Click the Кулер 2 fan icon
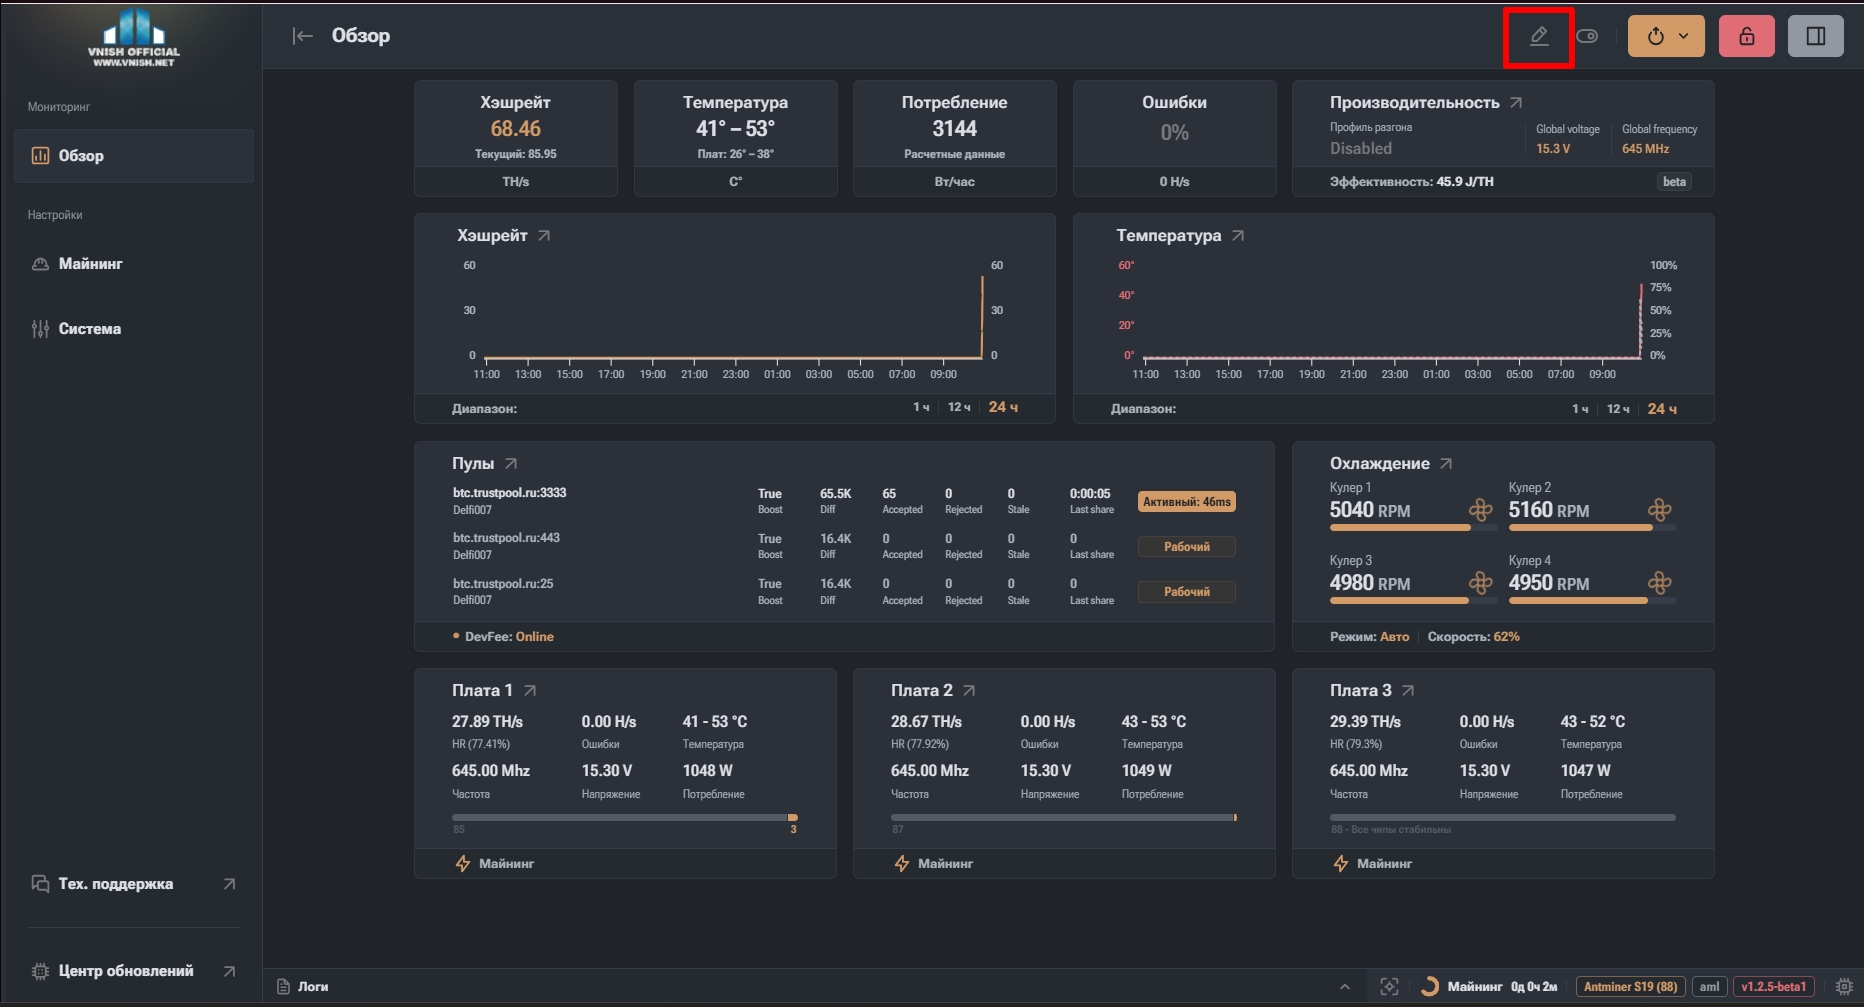 tap(1660, 511)
